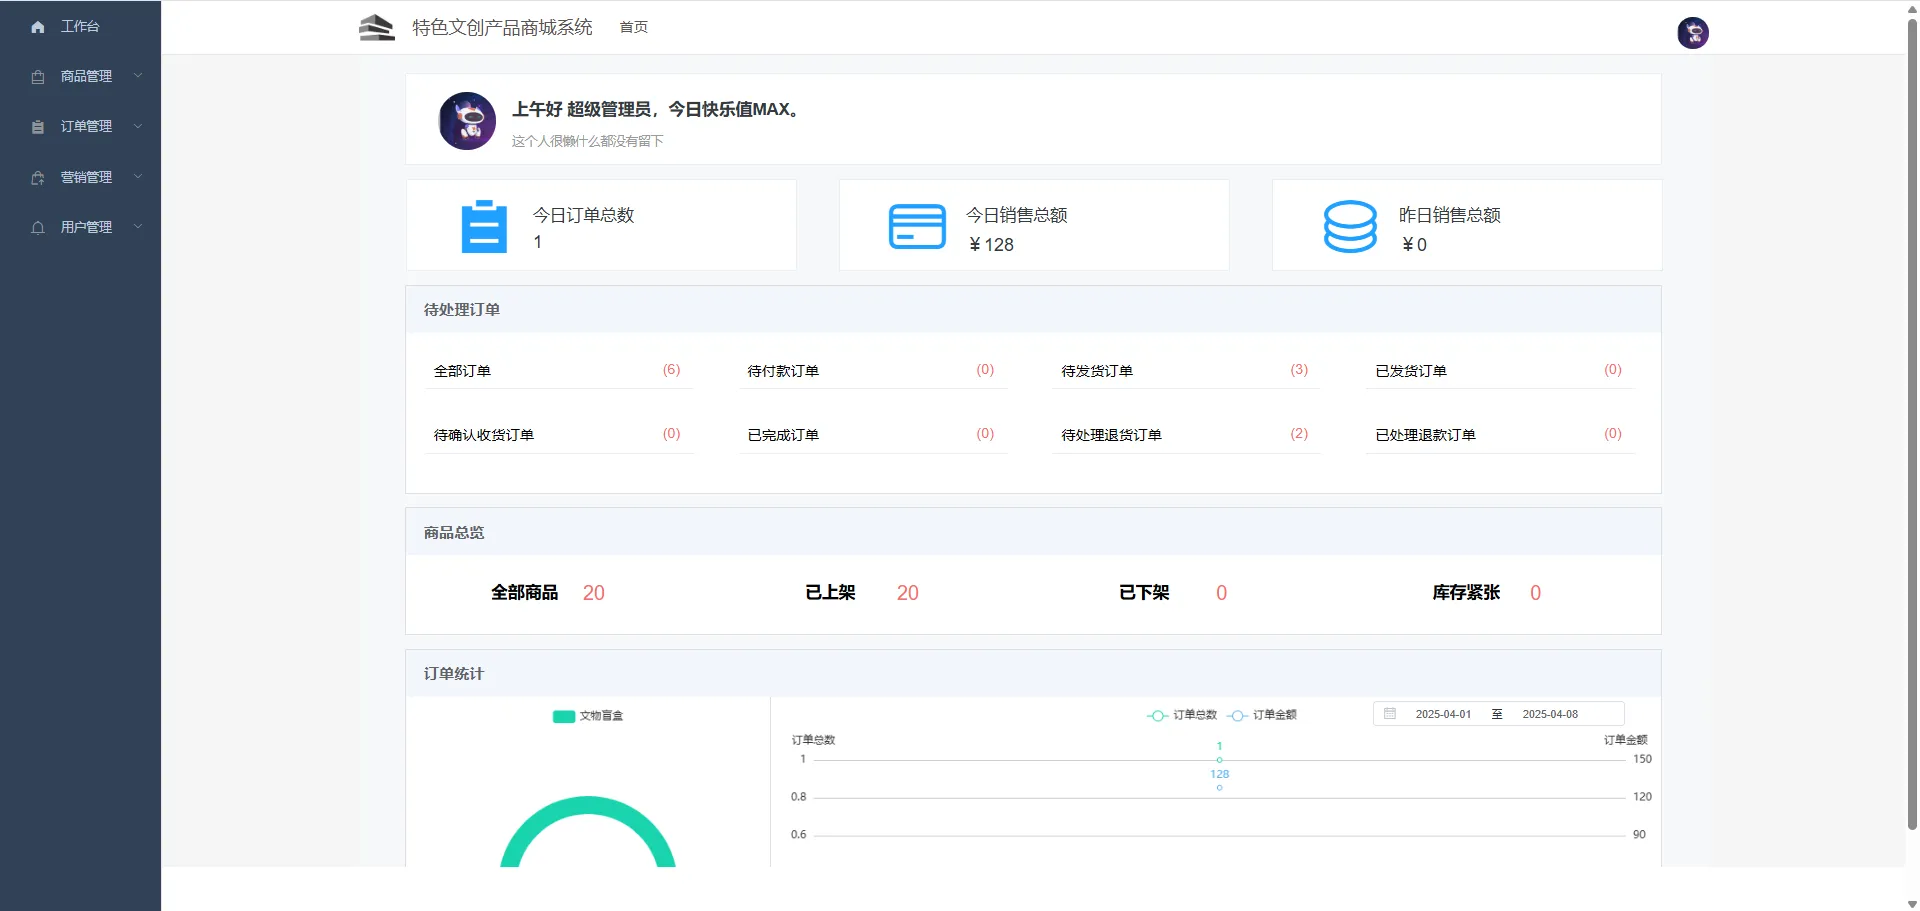This screenshot has height=911, width=1920.
Task: Click the user avatar in top-right corner
Action: click(1692, 33)
